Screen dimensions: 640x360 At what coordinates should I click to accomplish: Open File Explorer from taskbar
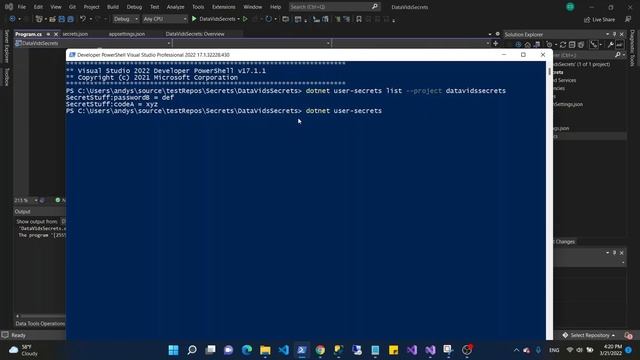[265, 350]
